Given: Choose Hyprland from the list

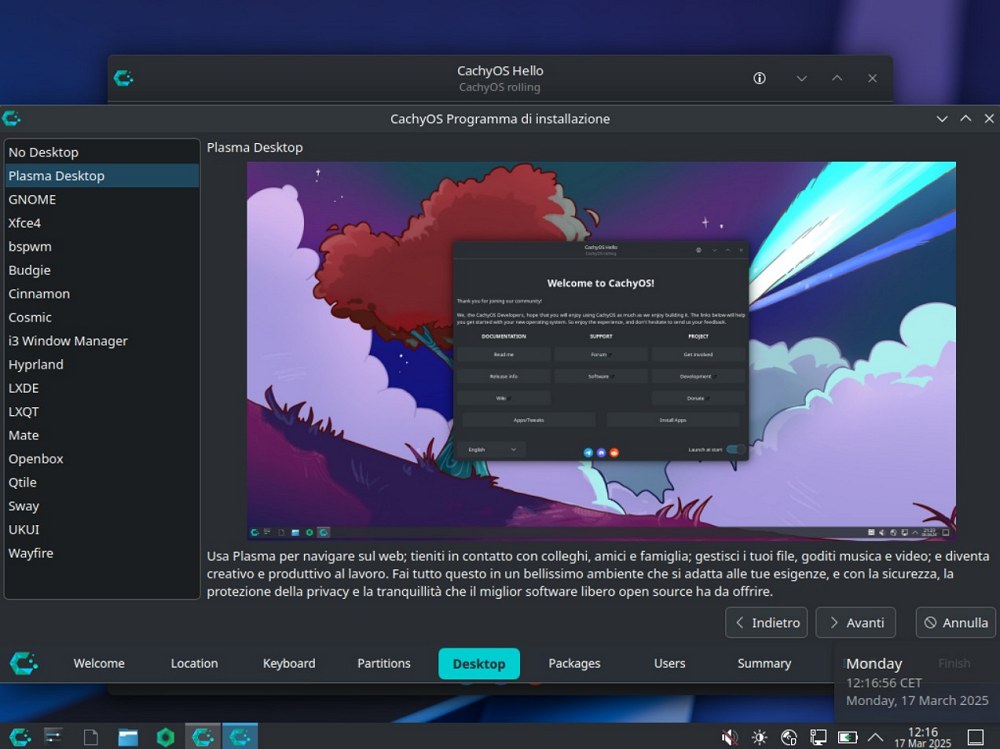Looking at the screenshot, I should (x=102, y=365).
